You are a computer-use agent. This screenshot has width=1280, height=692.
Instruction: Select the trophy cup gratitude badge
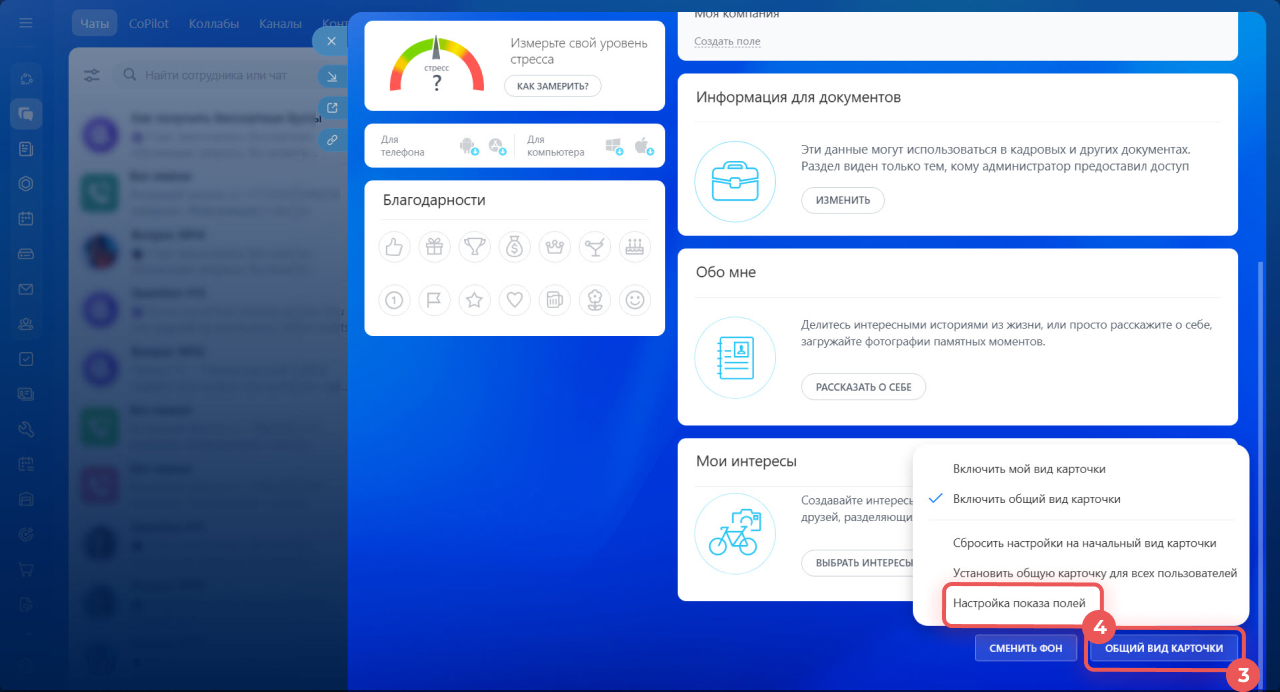click(474, 247)
